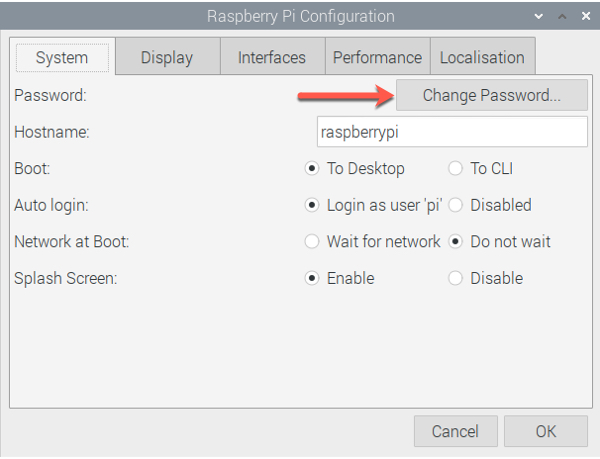
Task: Set Auto login to Disabled
Action: pos(456,205)
